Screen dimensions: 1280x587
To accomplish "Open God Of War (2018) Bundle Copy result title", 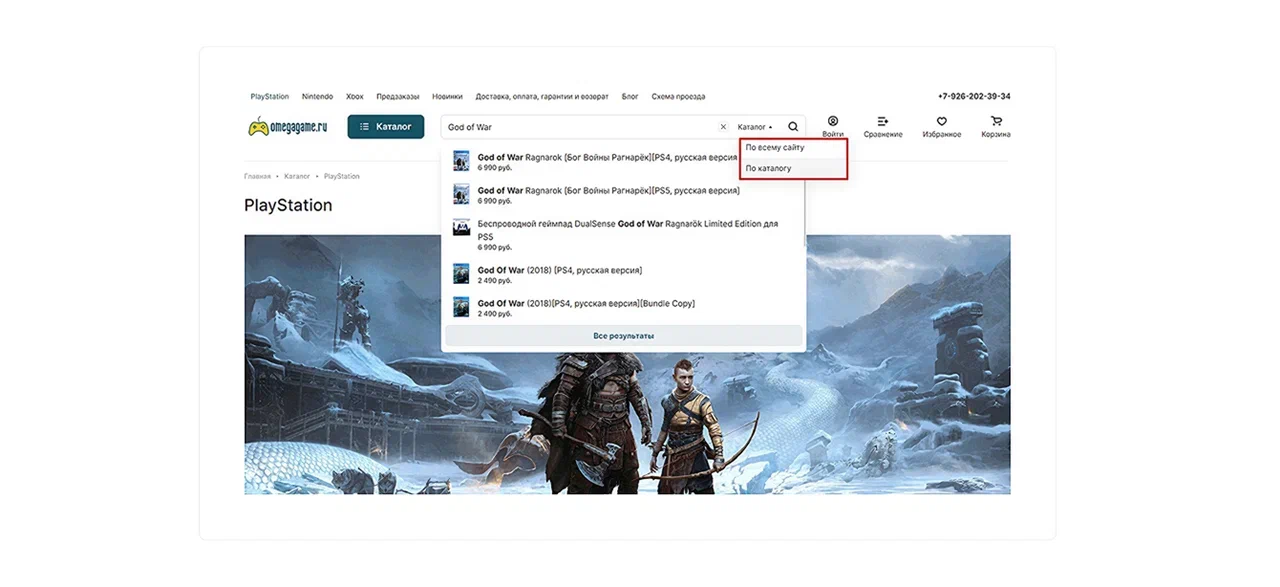I will pyautogui.click(x=586, y=303).
